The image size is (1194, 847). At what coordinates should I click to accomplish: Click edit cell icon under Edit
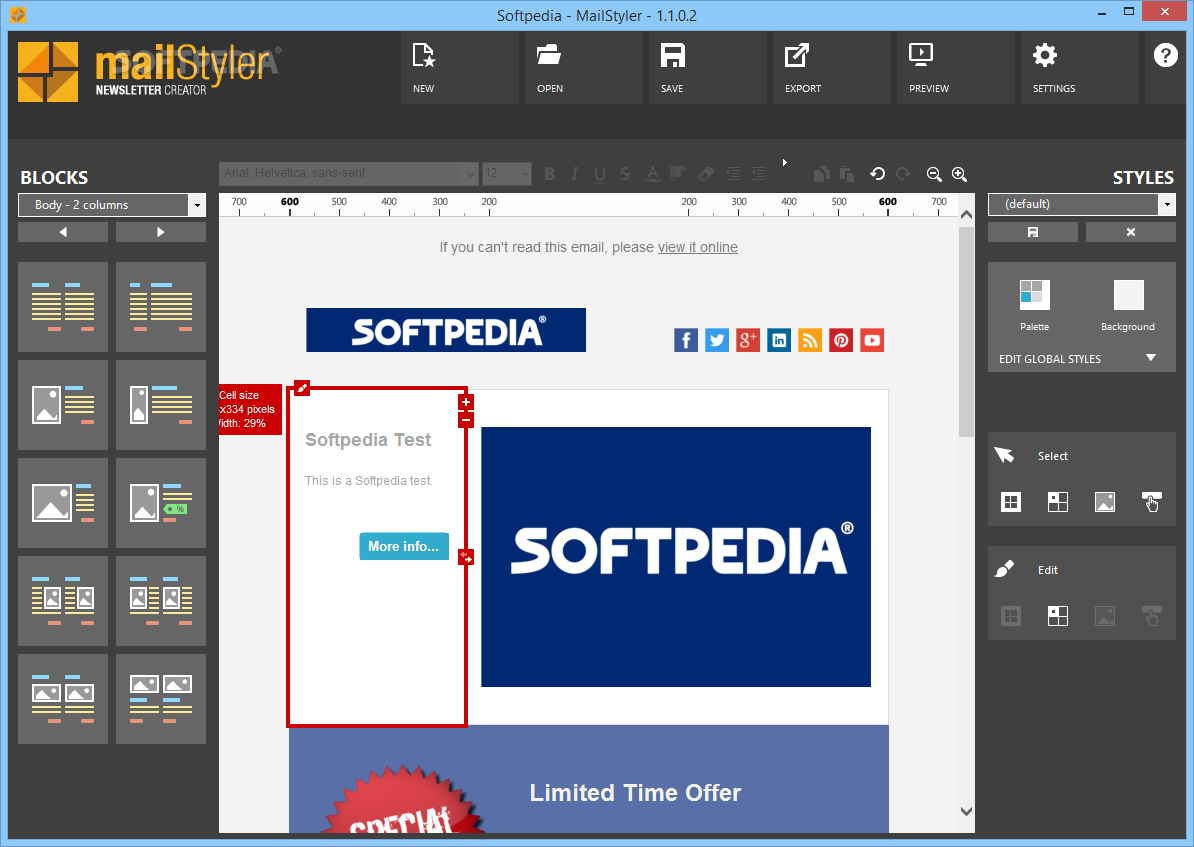pyautogui.click(x=1058, y=615)
